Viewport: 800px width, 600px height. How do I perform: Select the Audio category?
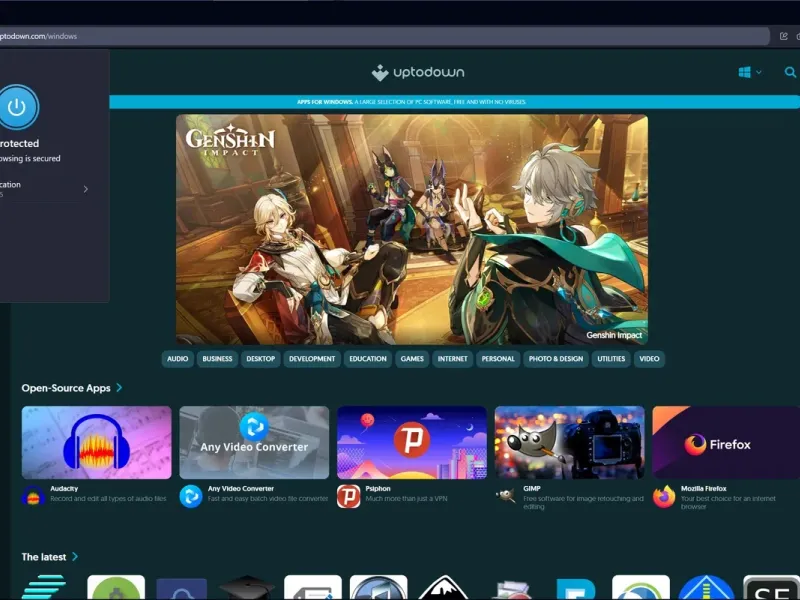(x=178, y=359)
